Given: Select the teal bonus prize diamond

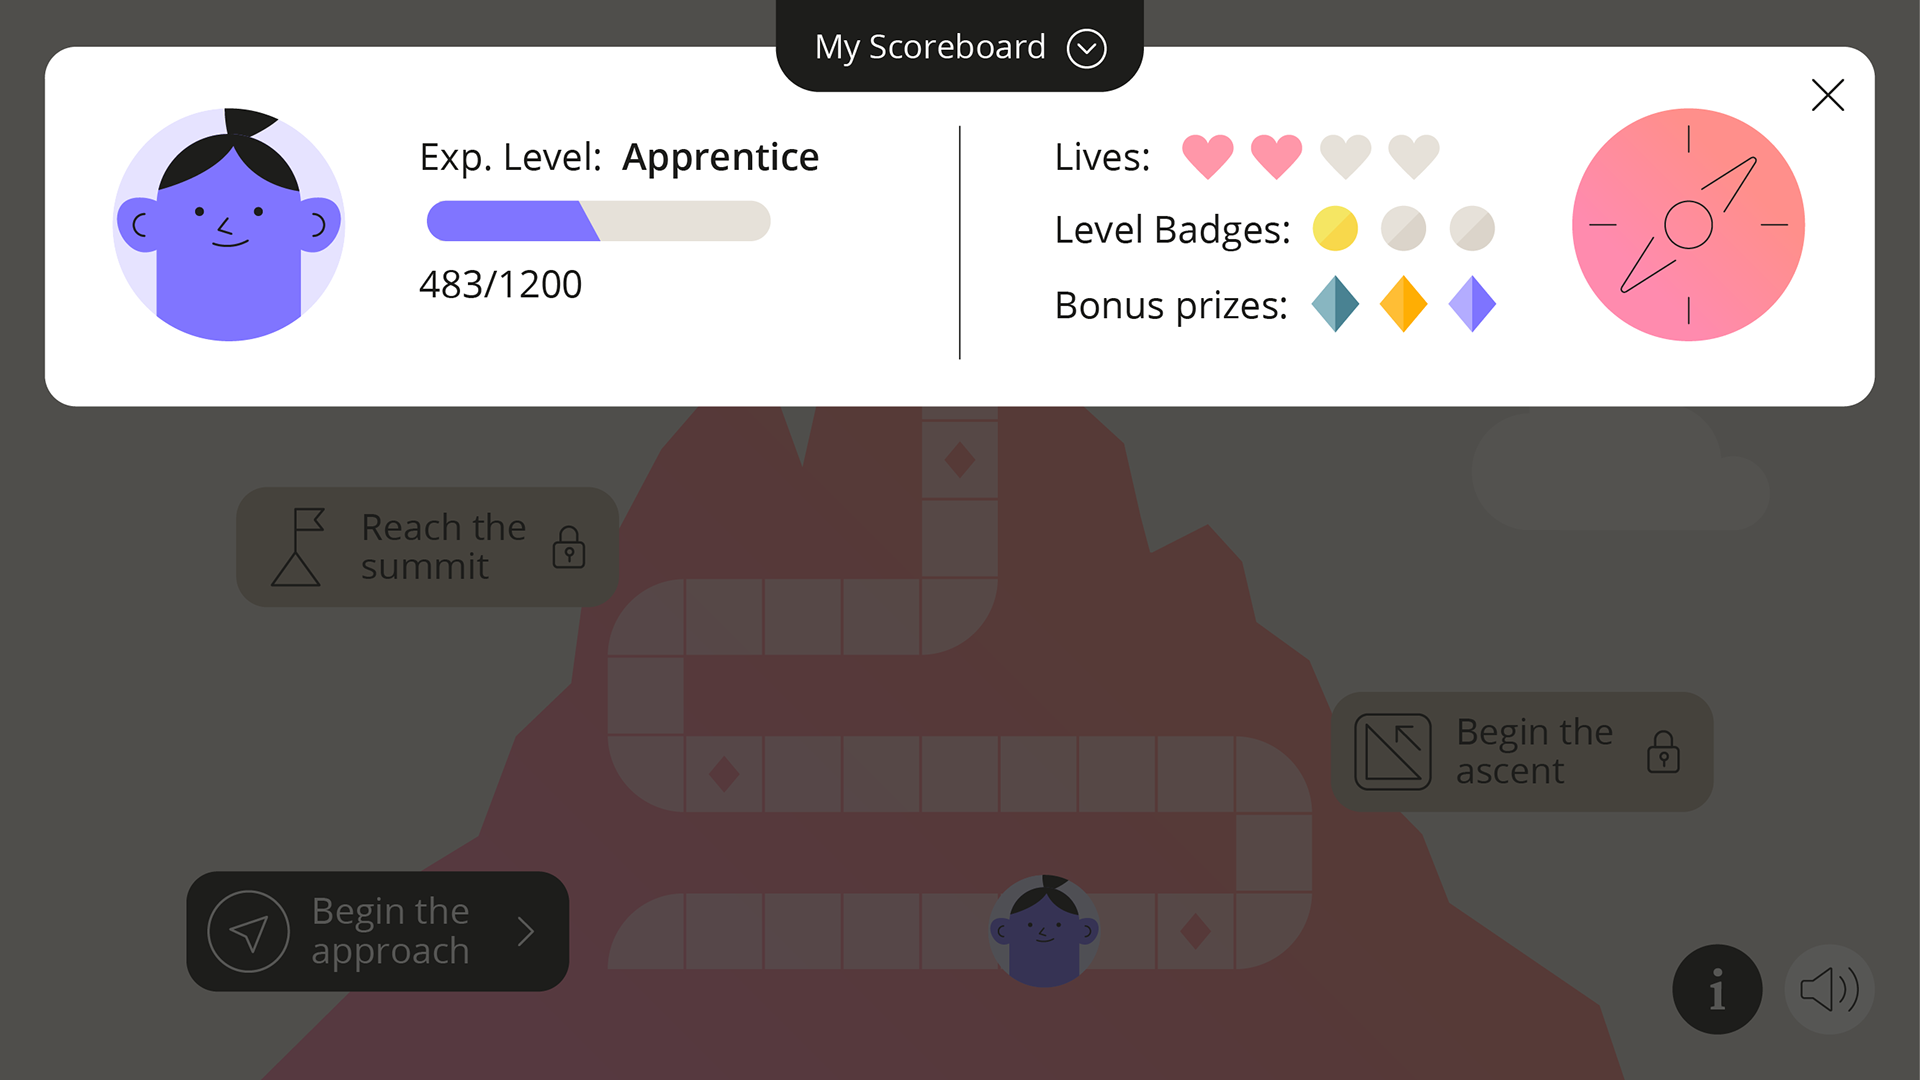Looking at the screenshot, I should click(1335, 304).
